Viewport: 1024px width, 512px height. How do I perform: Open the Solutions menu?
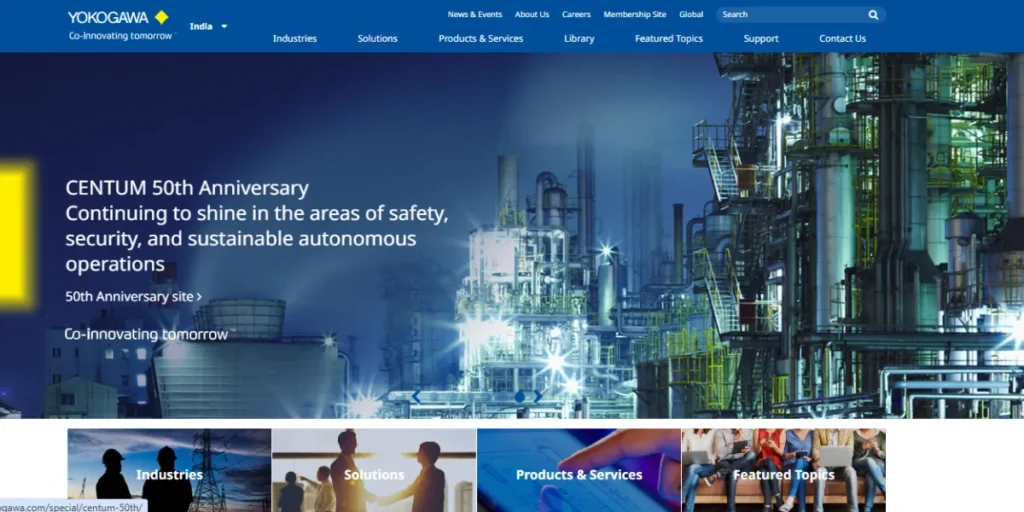point(377,39)
